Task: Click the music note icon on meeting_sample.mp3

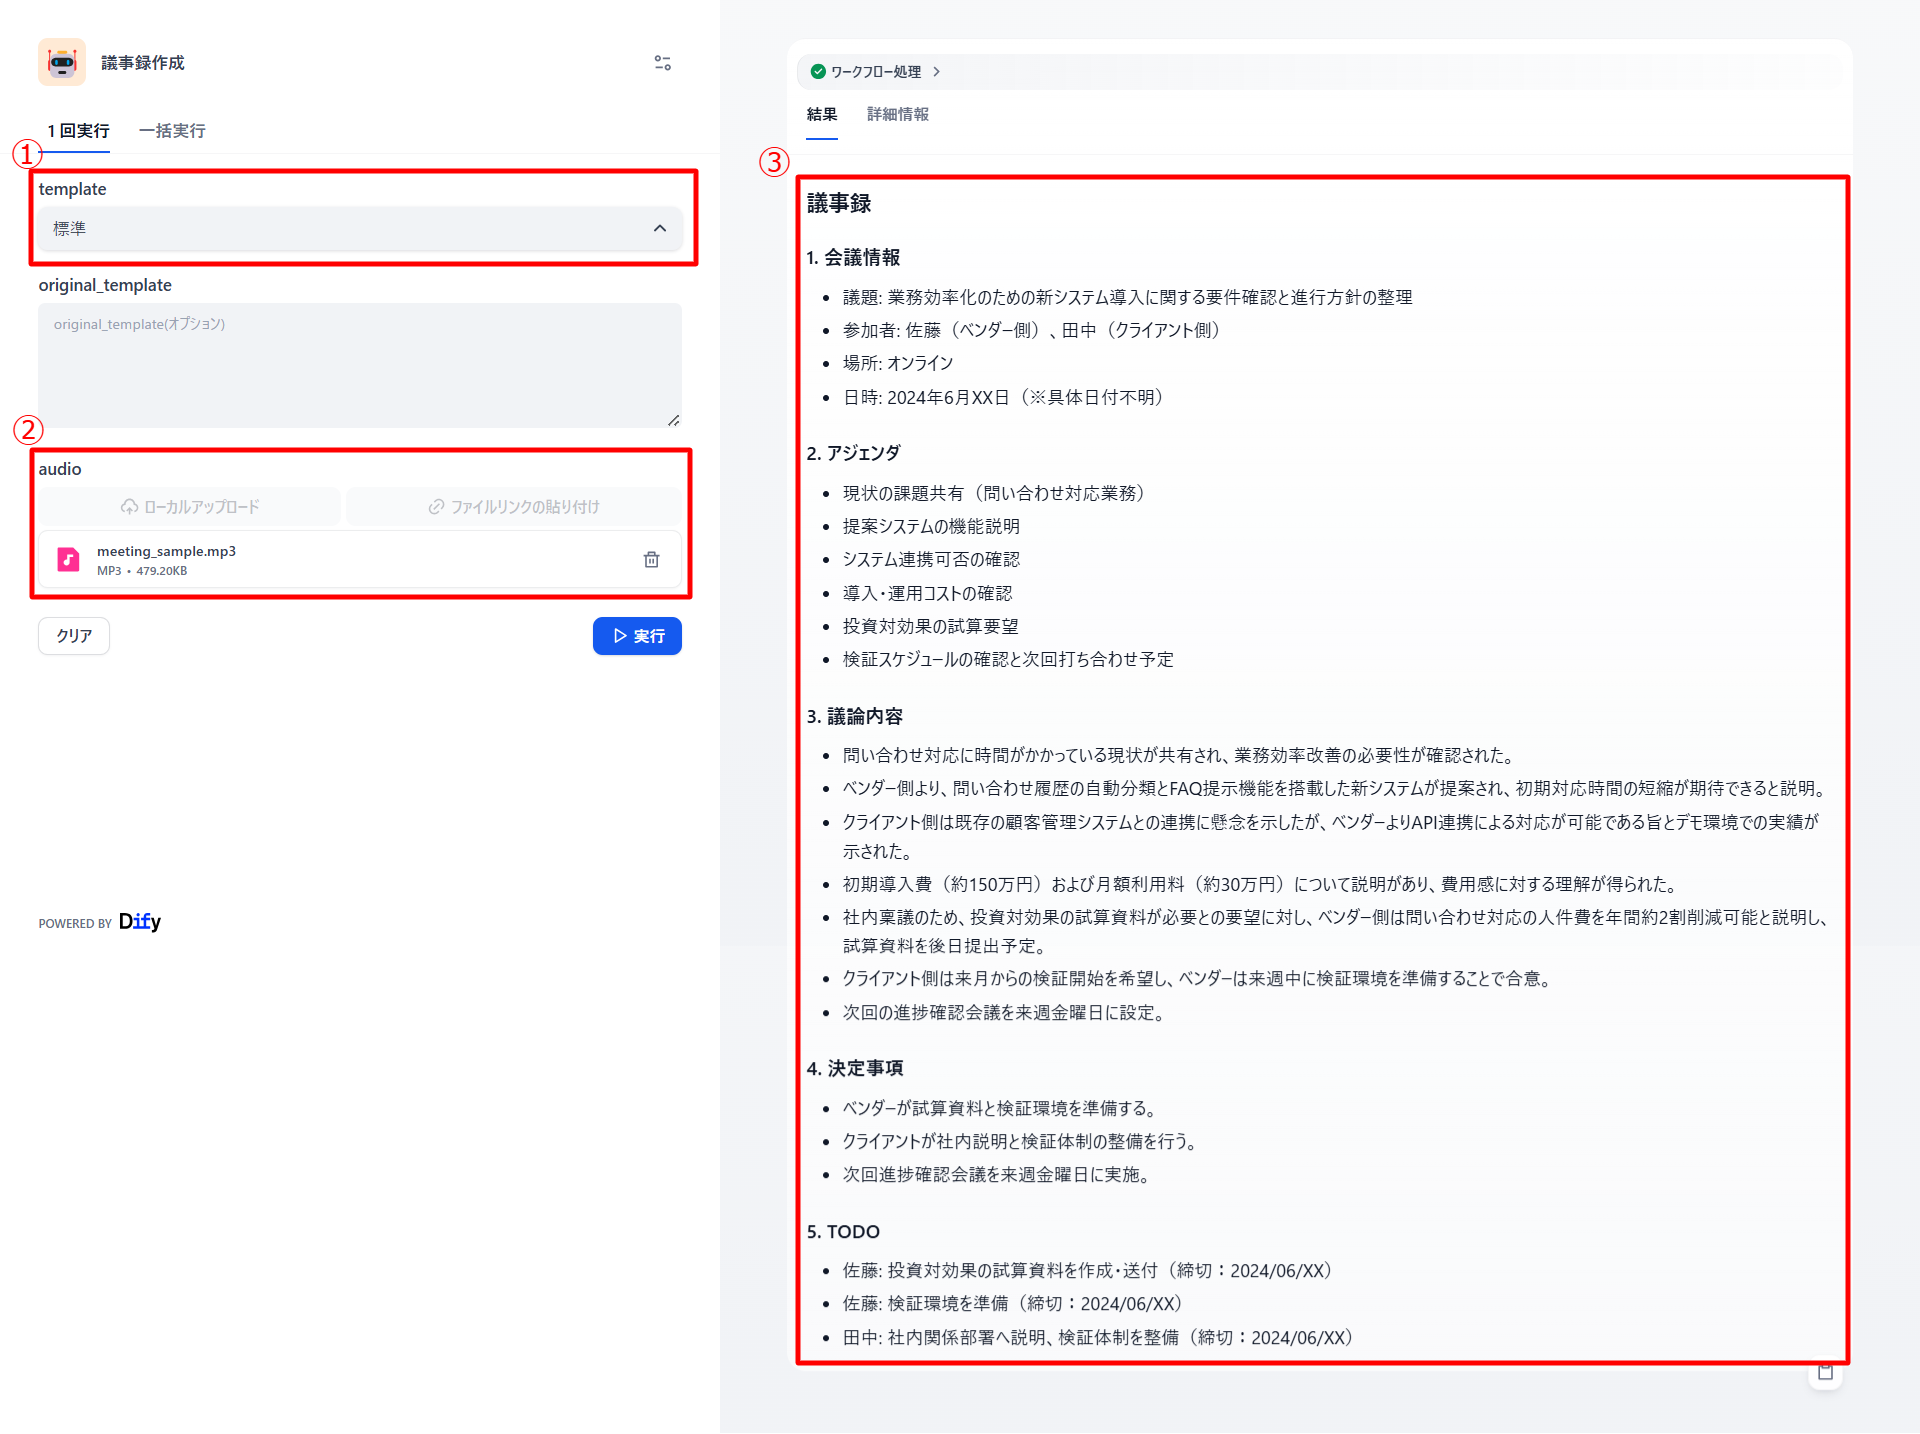Action: 67,559
